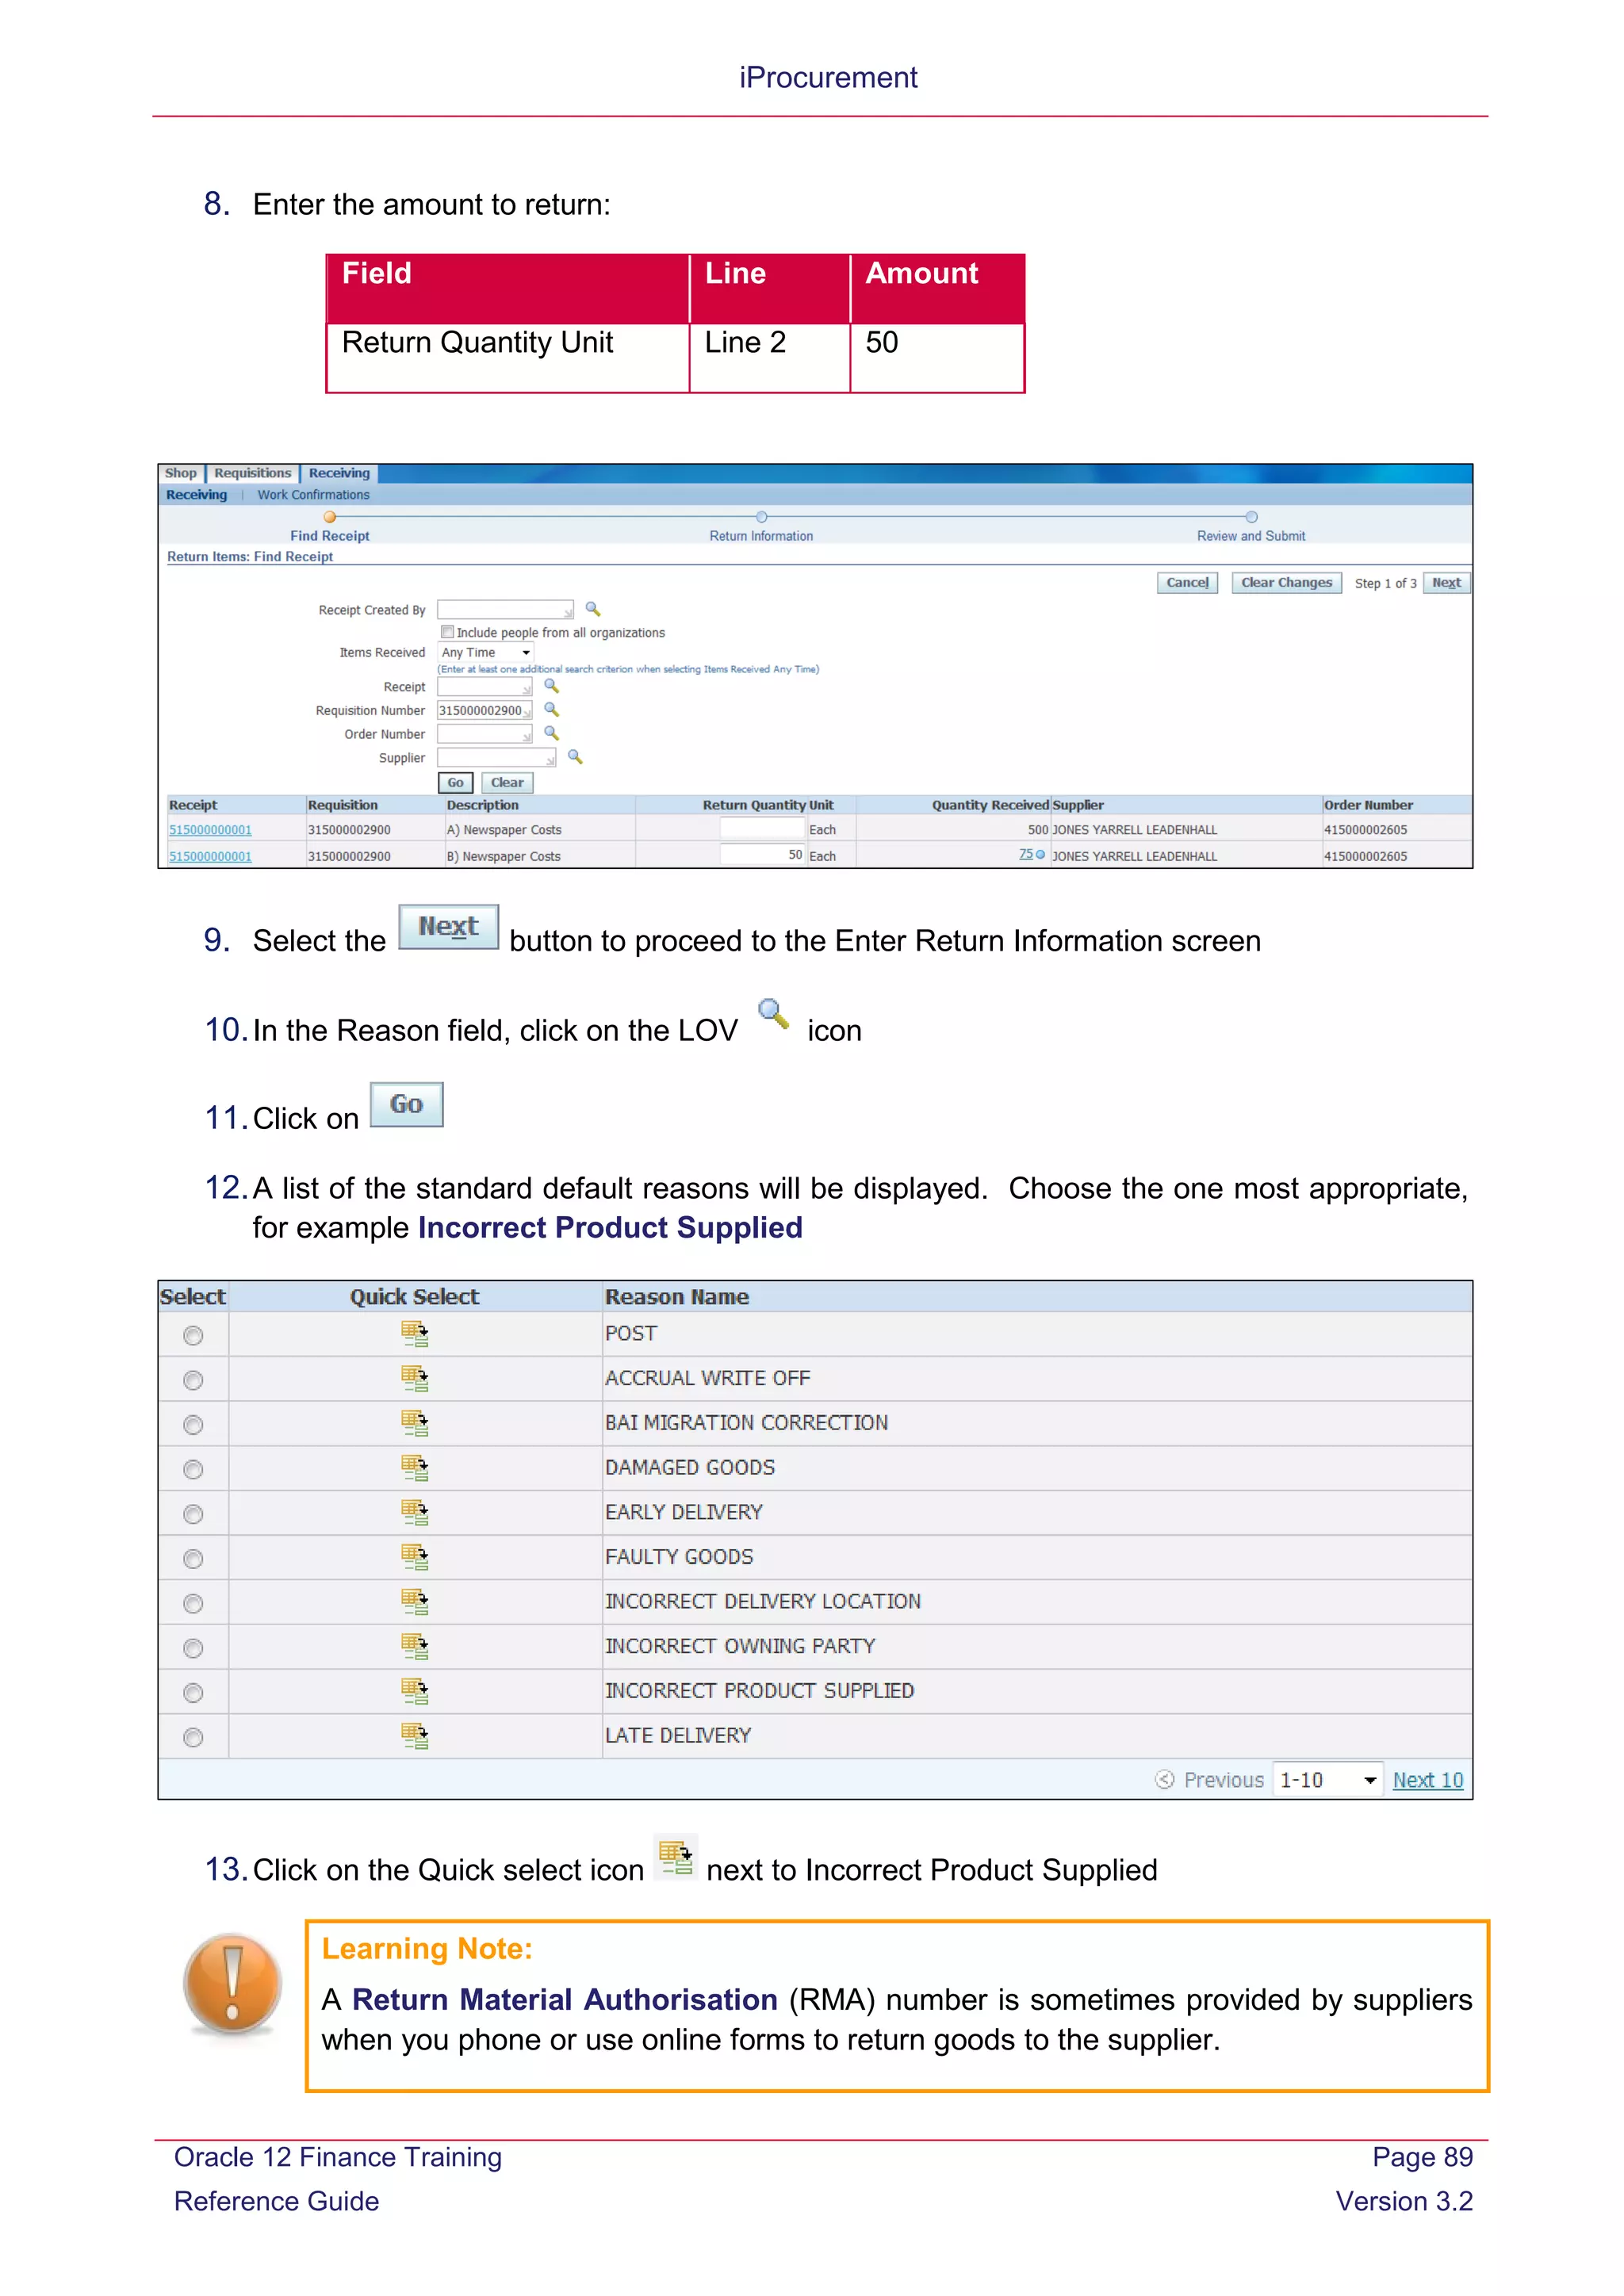Open the Order Number search magnifier

pyautogui.click(x=551, y=733)
